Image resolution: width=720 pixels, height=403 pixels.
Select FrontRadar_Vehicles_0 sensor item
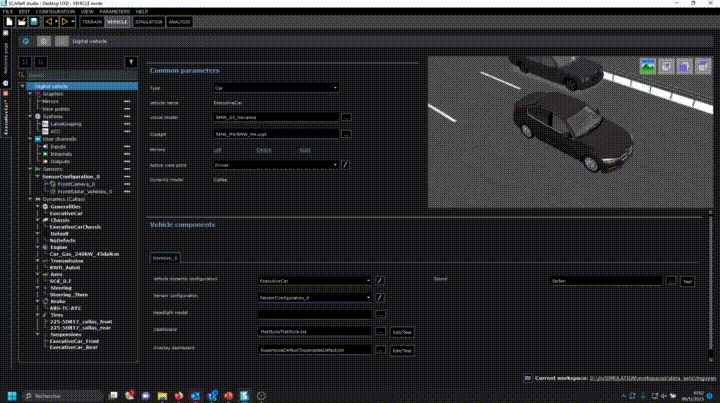point(84,191)
